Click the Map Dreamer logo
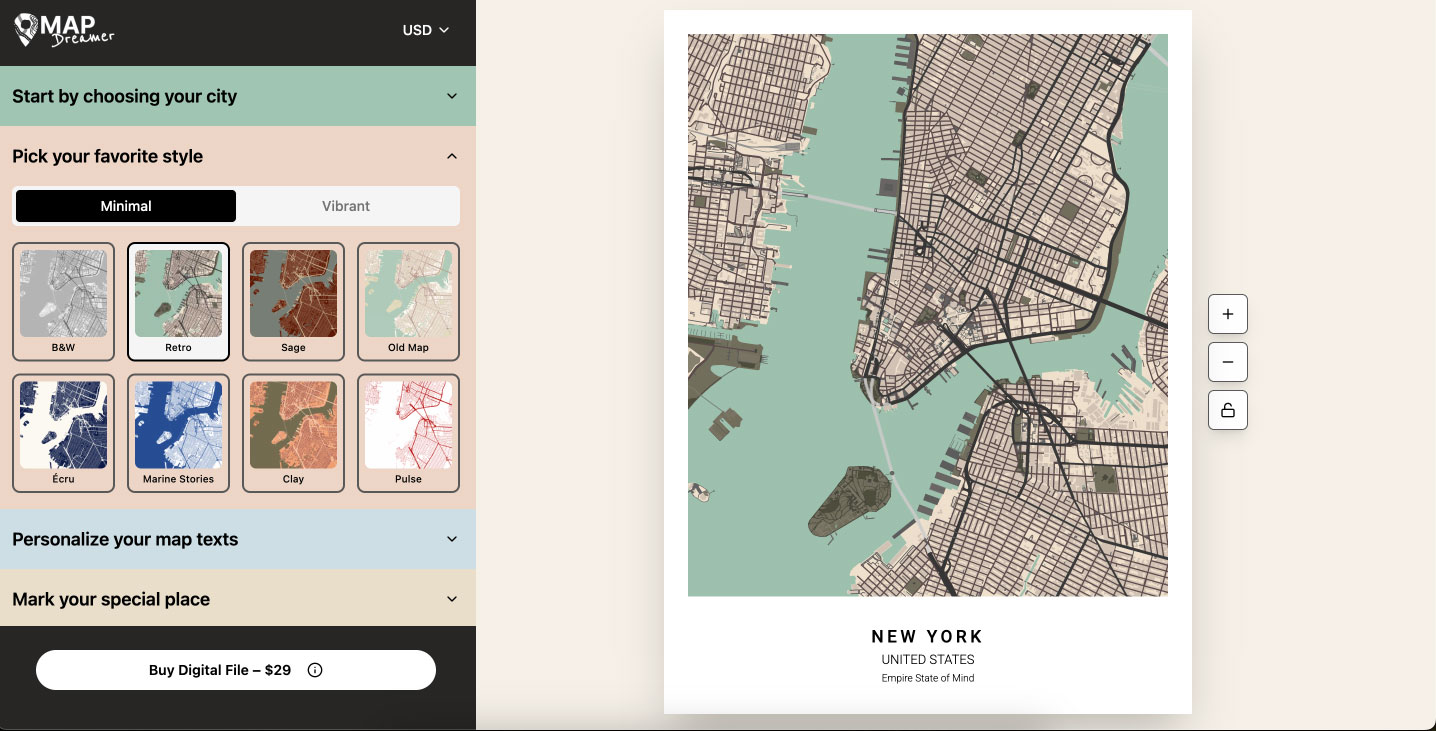1436x731 pixels. tap(65, 30)
